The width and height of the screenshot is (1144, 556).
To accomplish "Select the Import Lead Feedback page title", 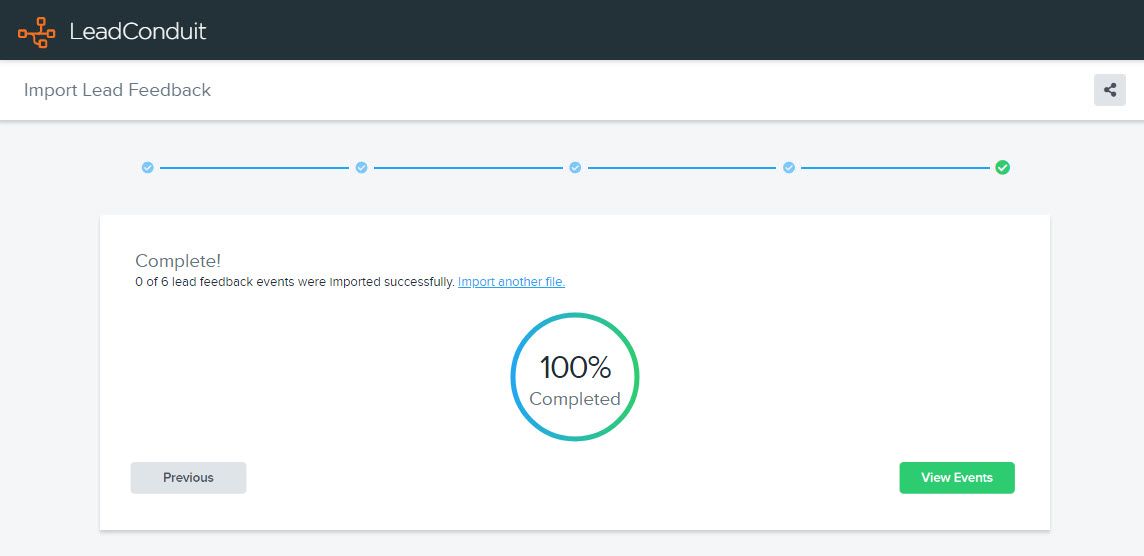I will click(117, 90).
